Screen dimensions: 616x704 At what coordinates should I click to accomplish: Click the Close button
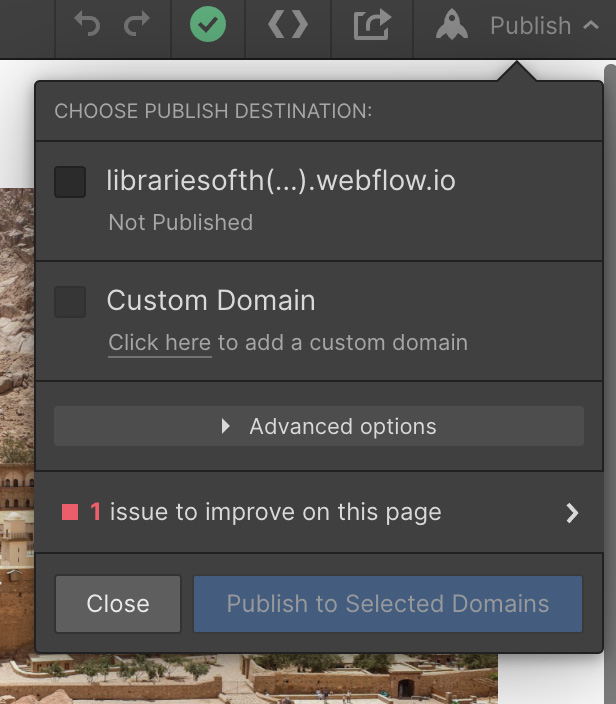[118, 604]
